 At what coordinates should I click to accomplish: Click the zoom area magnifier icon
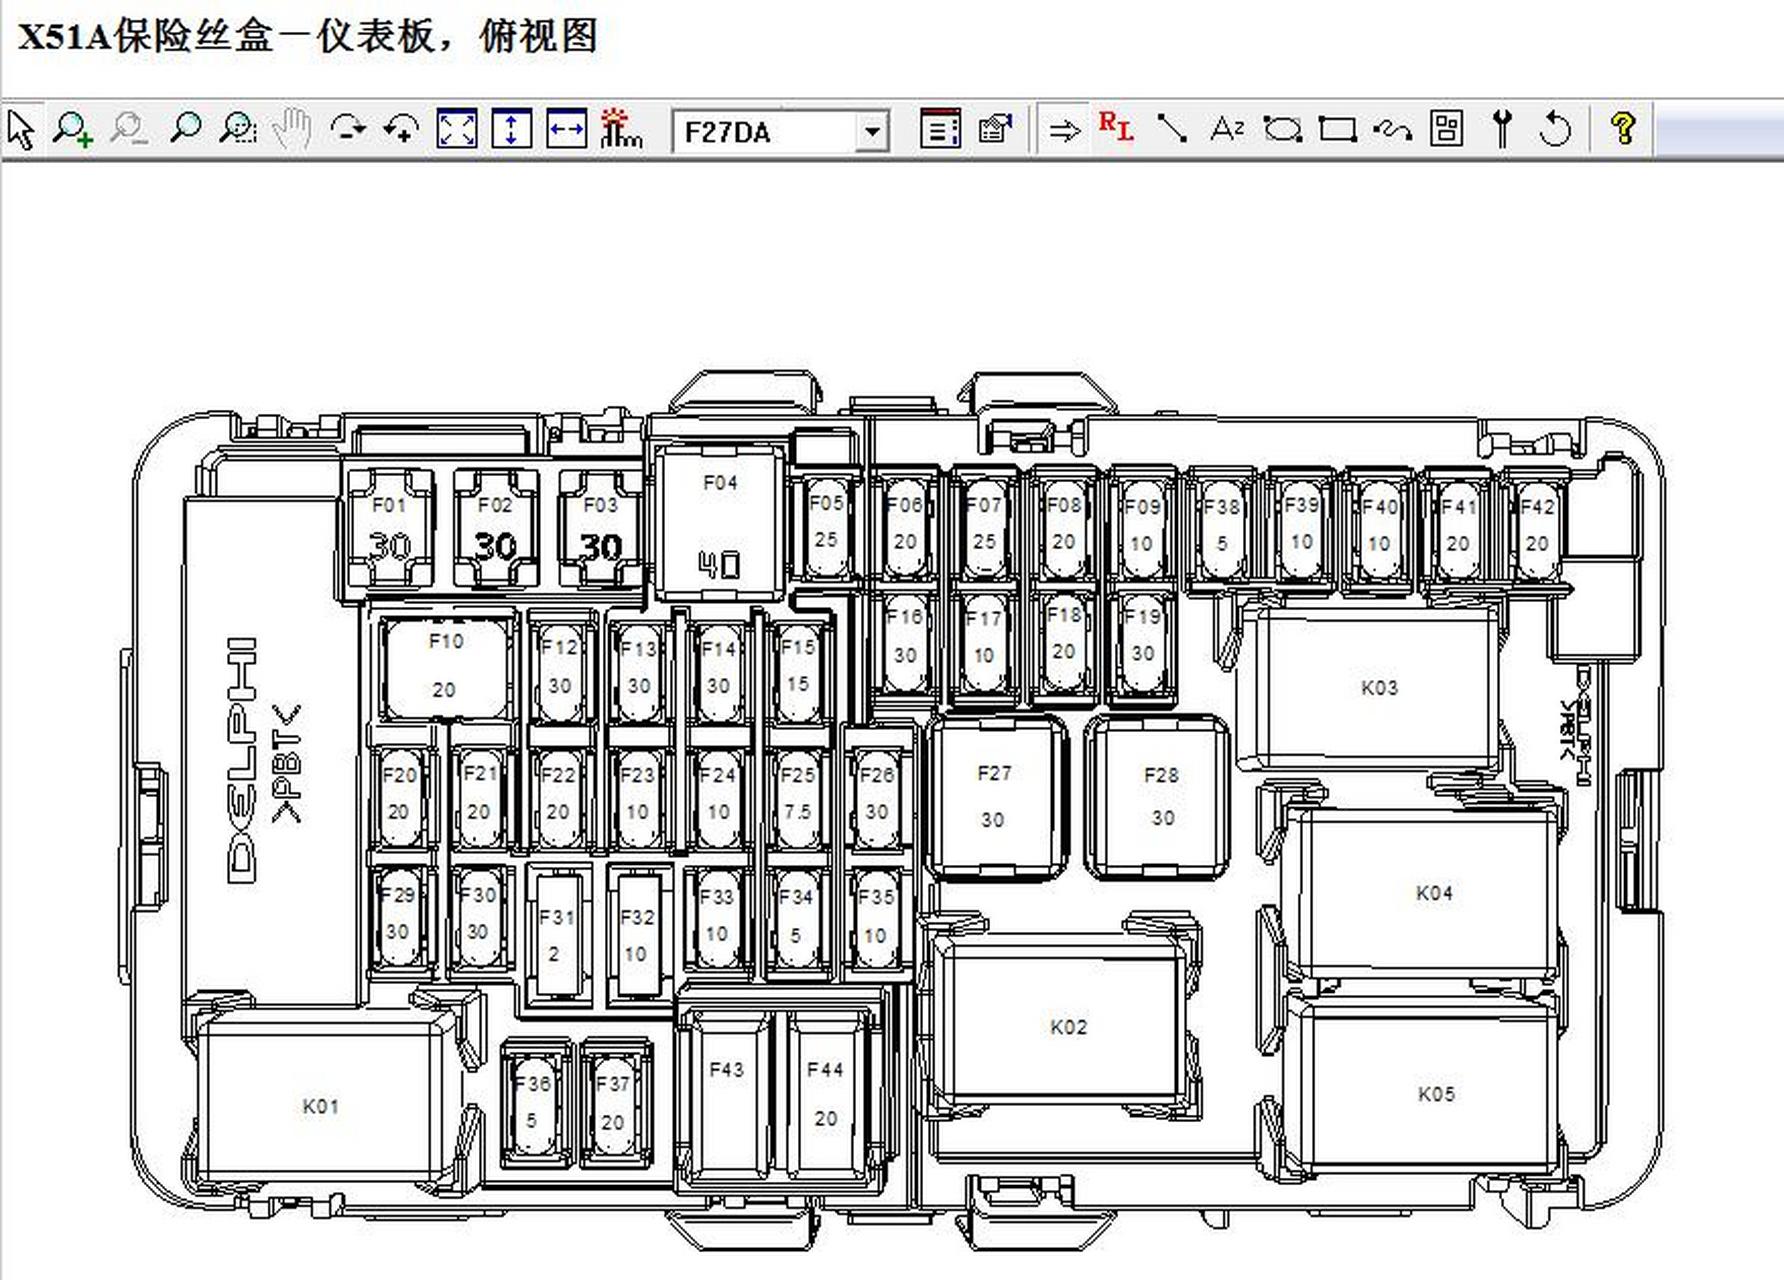238,130
